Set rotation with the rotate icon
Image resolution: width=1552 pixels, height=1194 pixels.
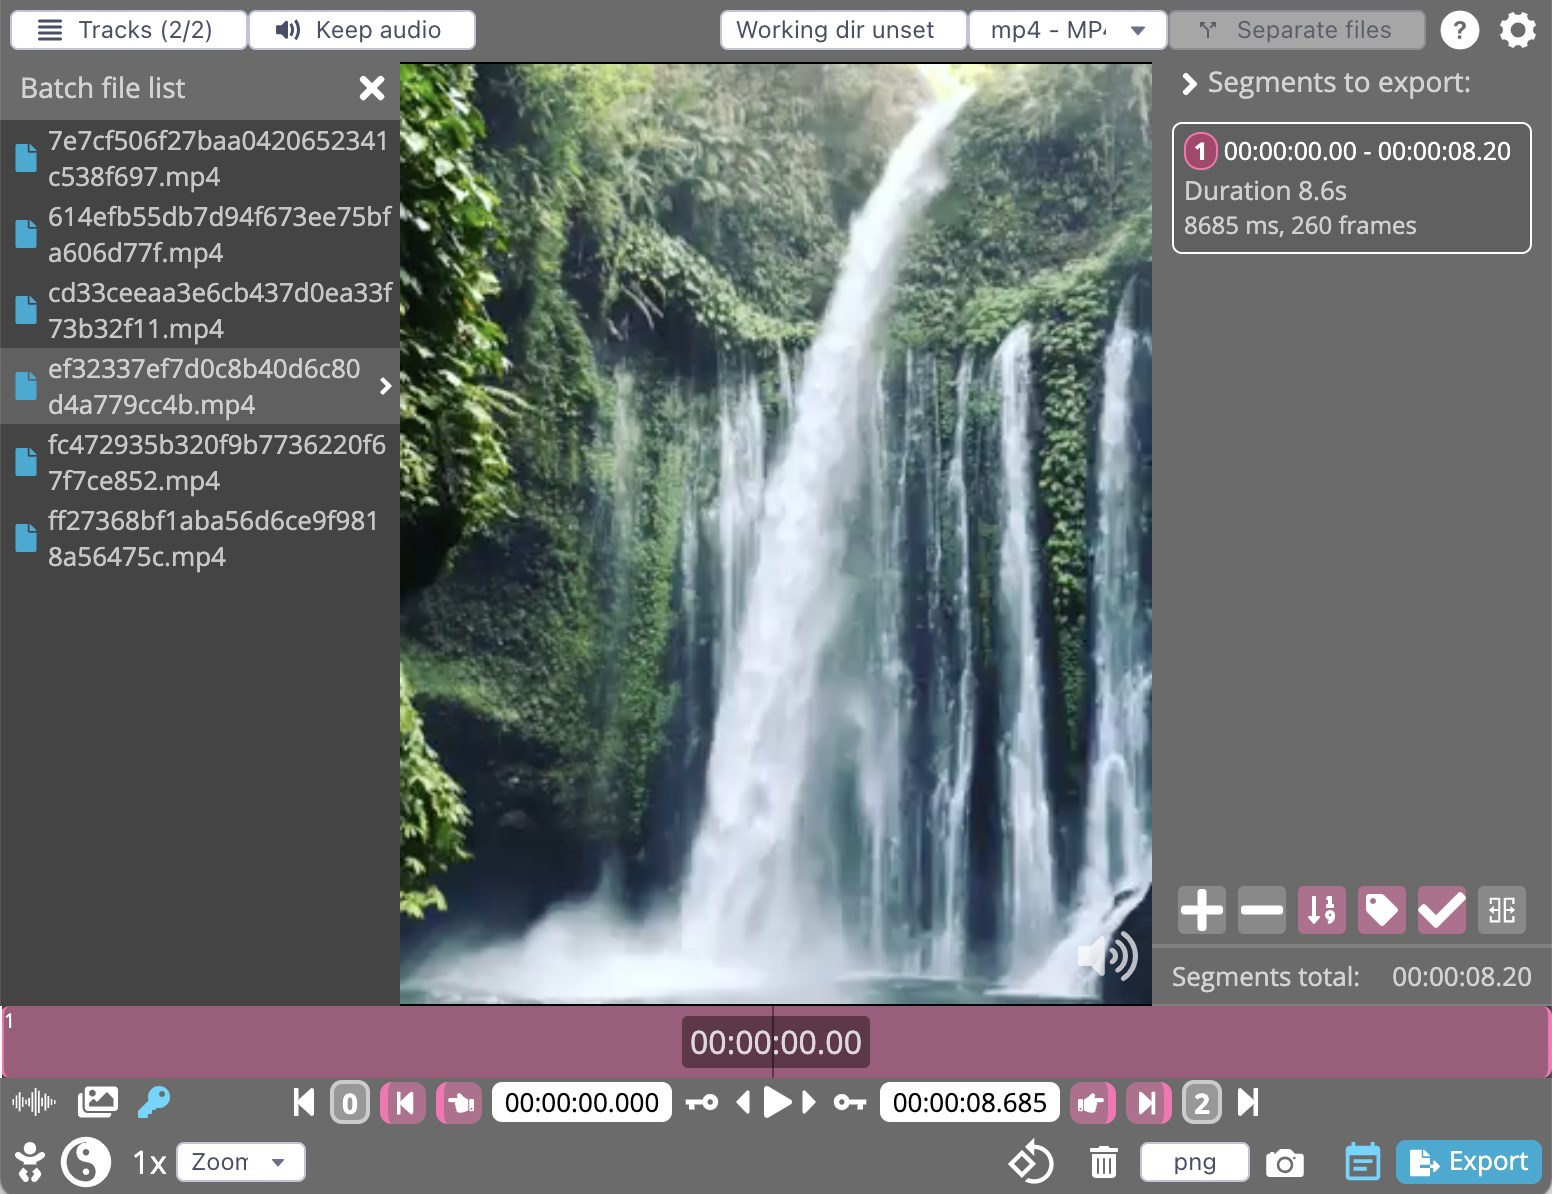click(x=1031, y=1162)
